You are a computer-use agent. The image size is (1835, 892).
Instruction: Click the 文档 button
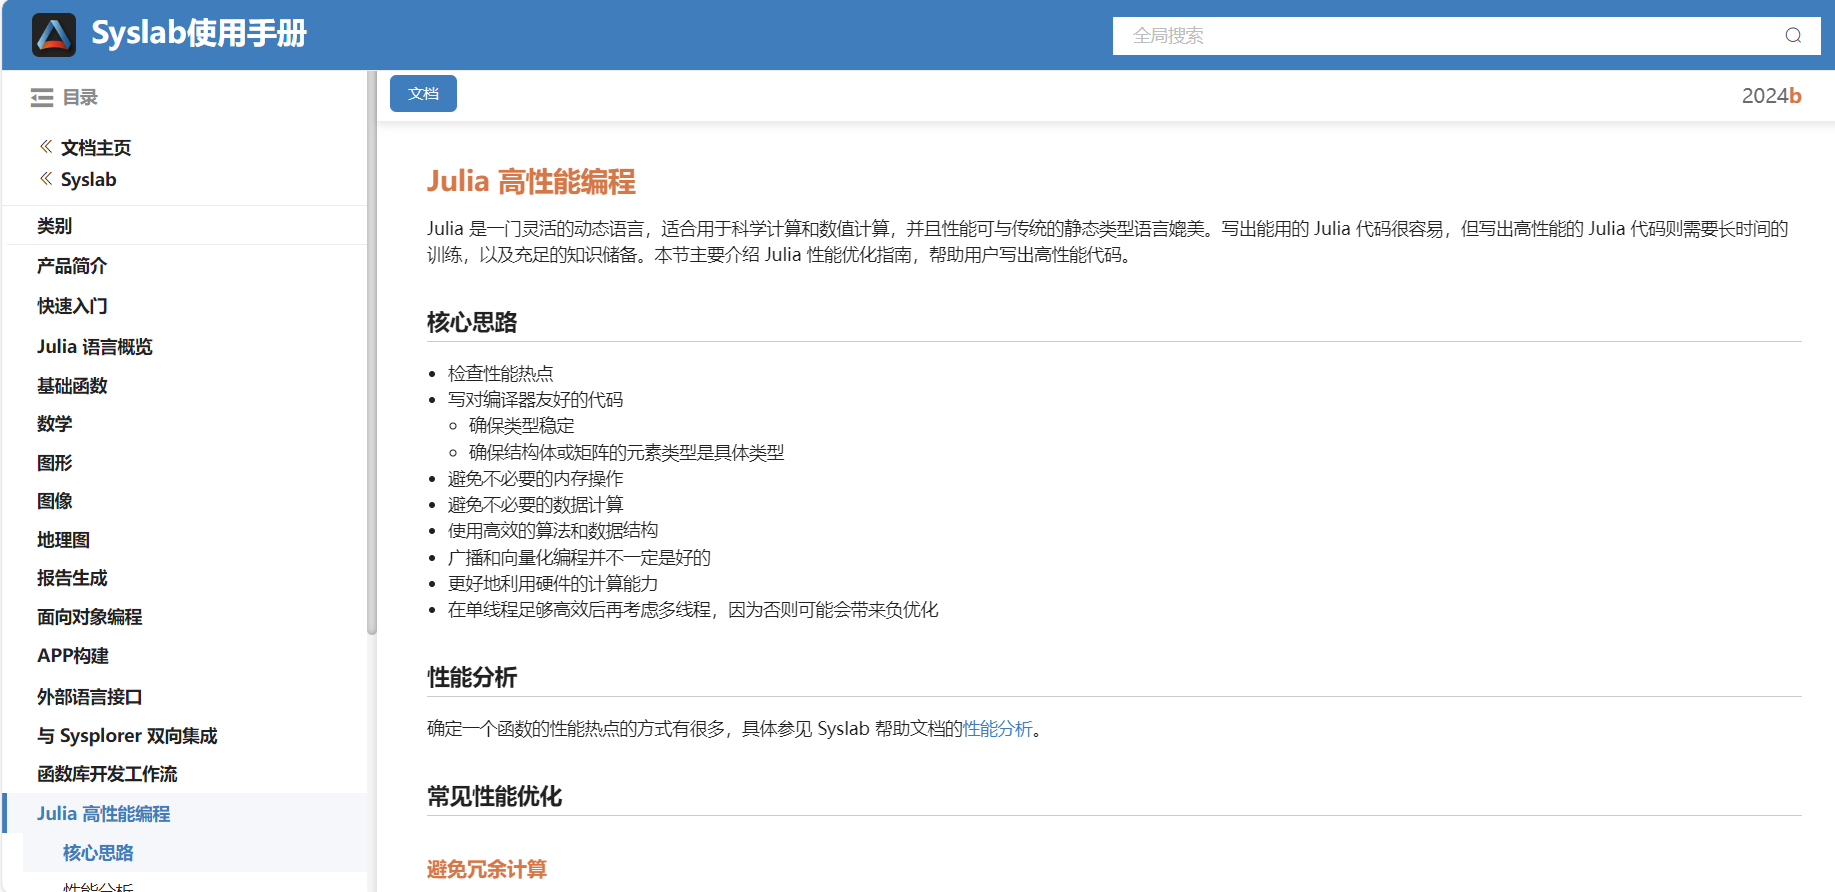[x=423, y=94]
